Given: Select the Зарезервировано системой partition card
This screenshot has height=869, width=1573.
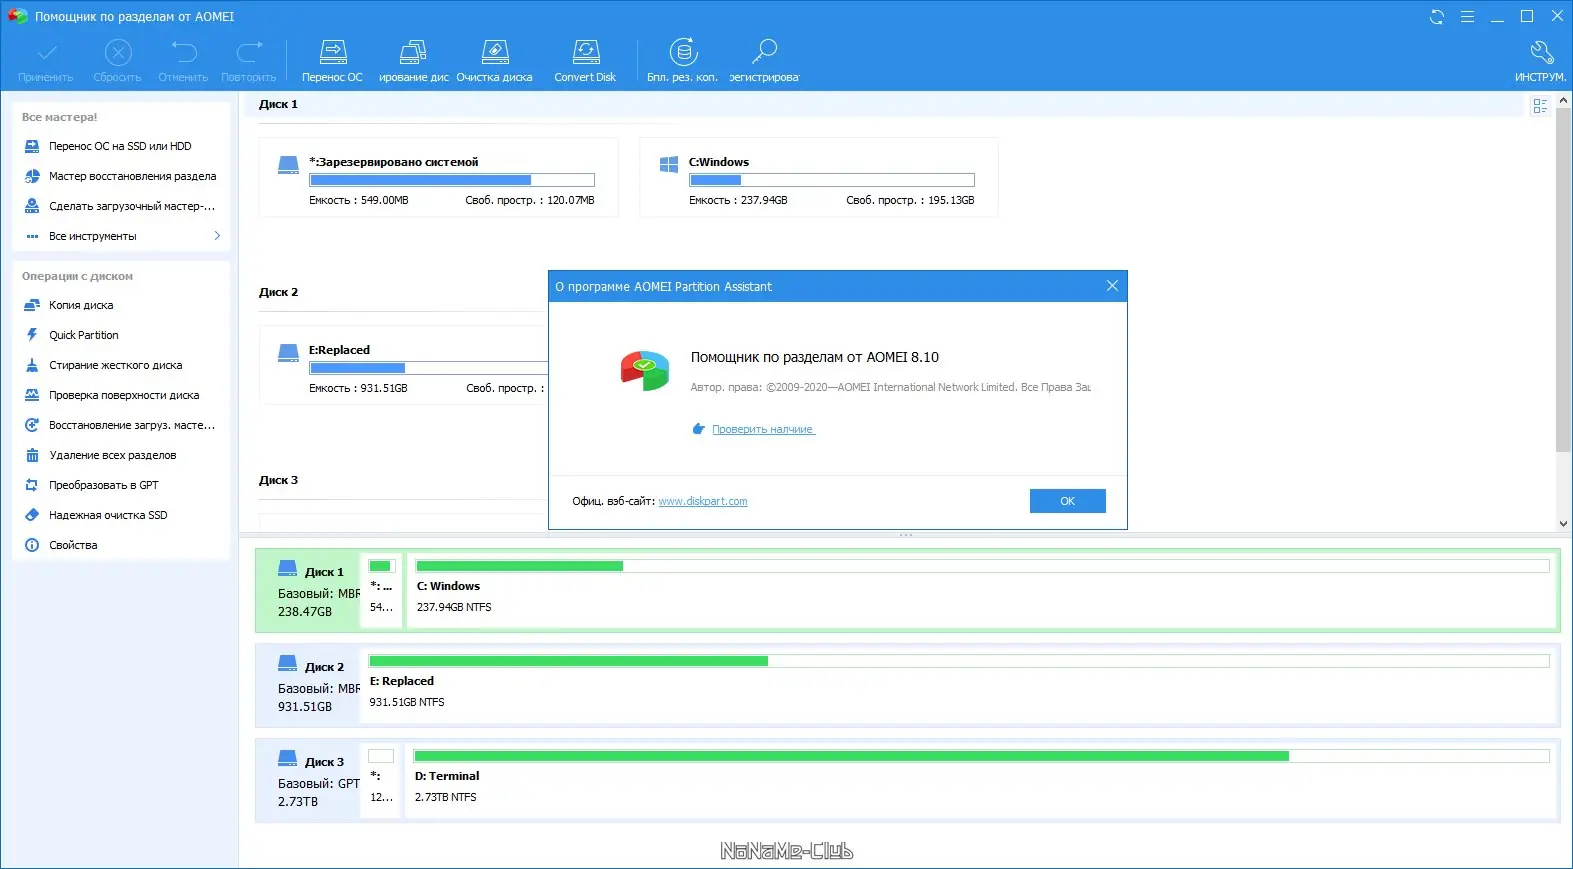Looking at the screenshot, I should [439, 177].
